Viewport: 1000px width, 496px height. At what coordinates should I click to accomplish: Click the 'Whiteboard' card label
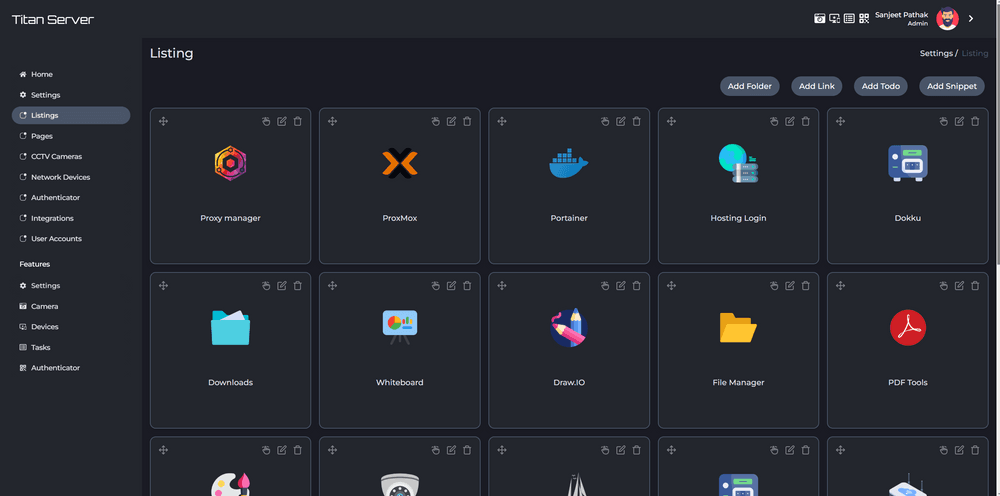click(x=399, y=383)
